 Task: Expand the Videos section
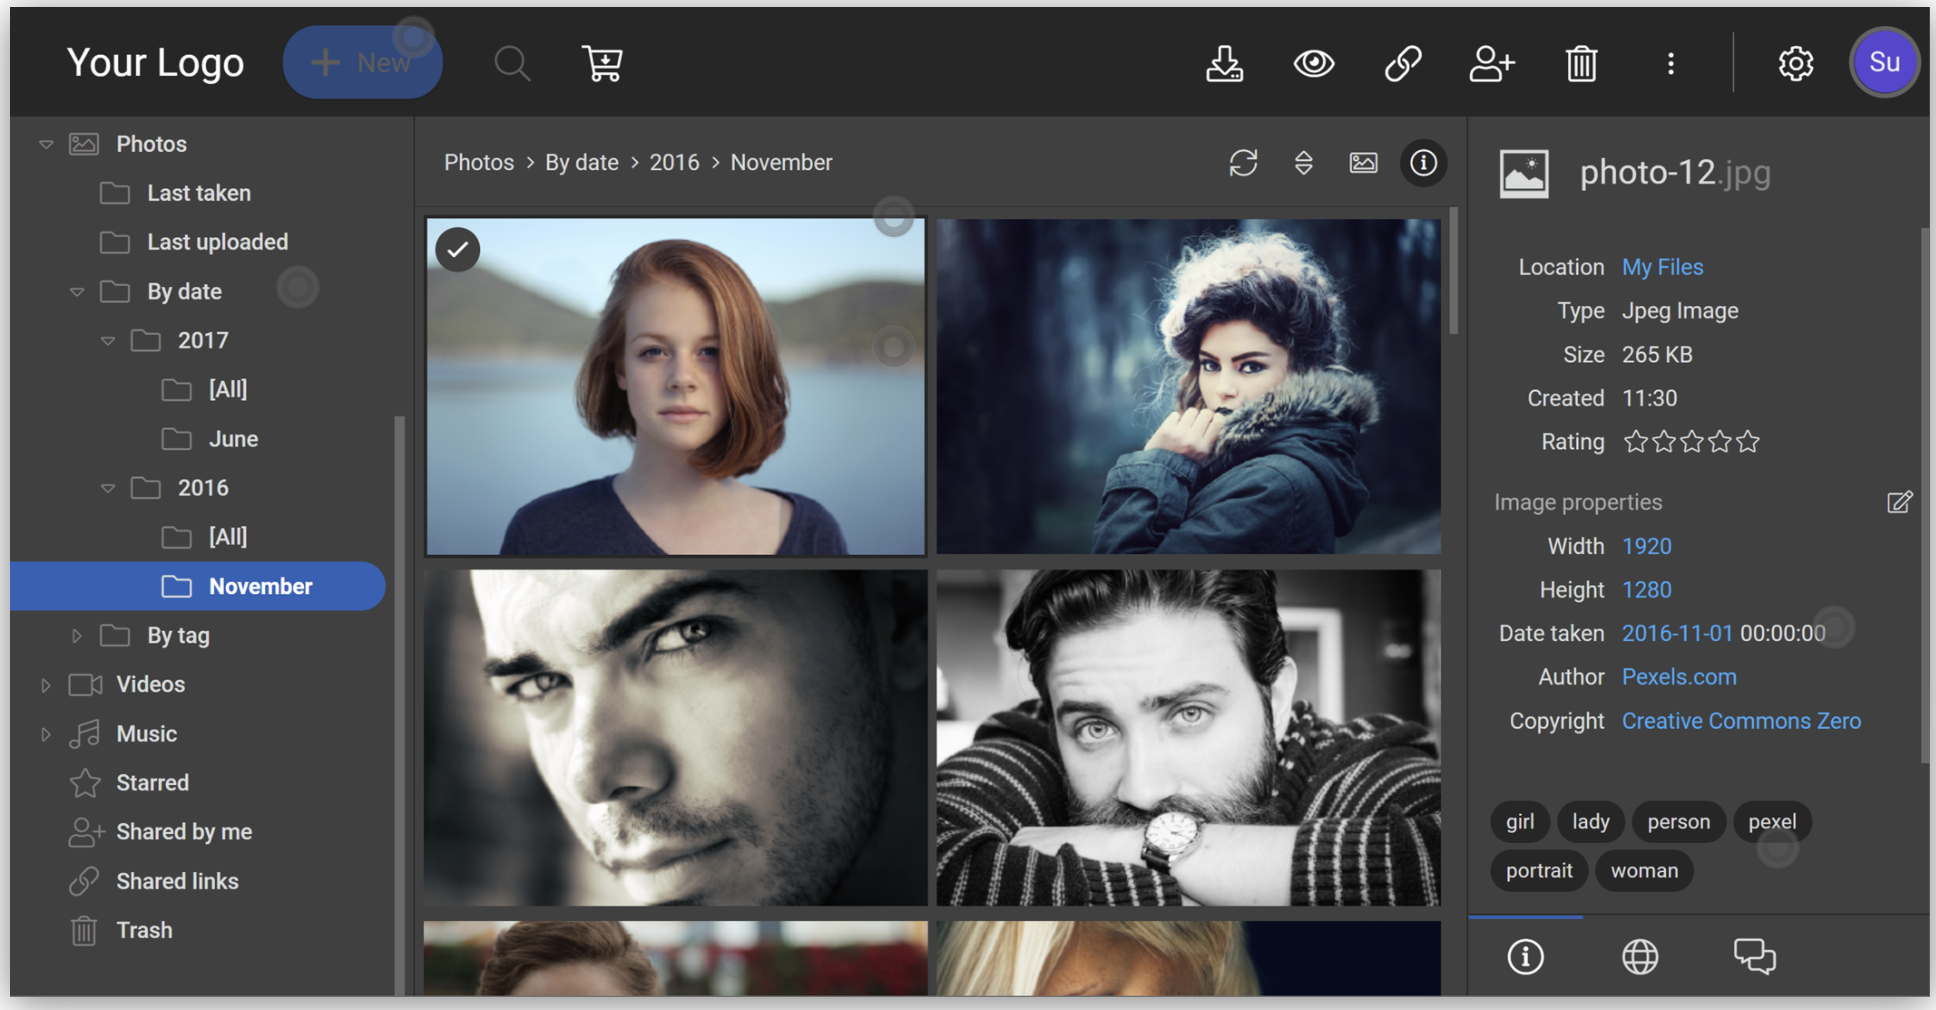coord(46,685)
